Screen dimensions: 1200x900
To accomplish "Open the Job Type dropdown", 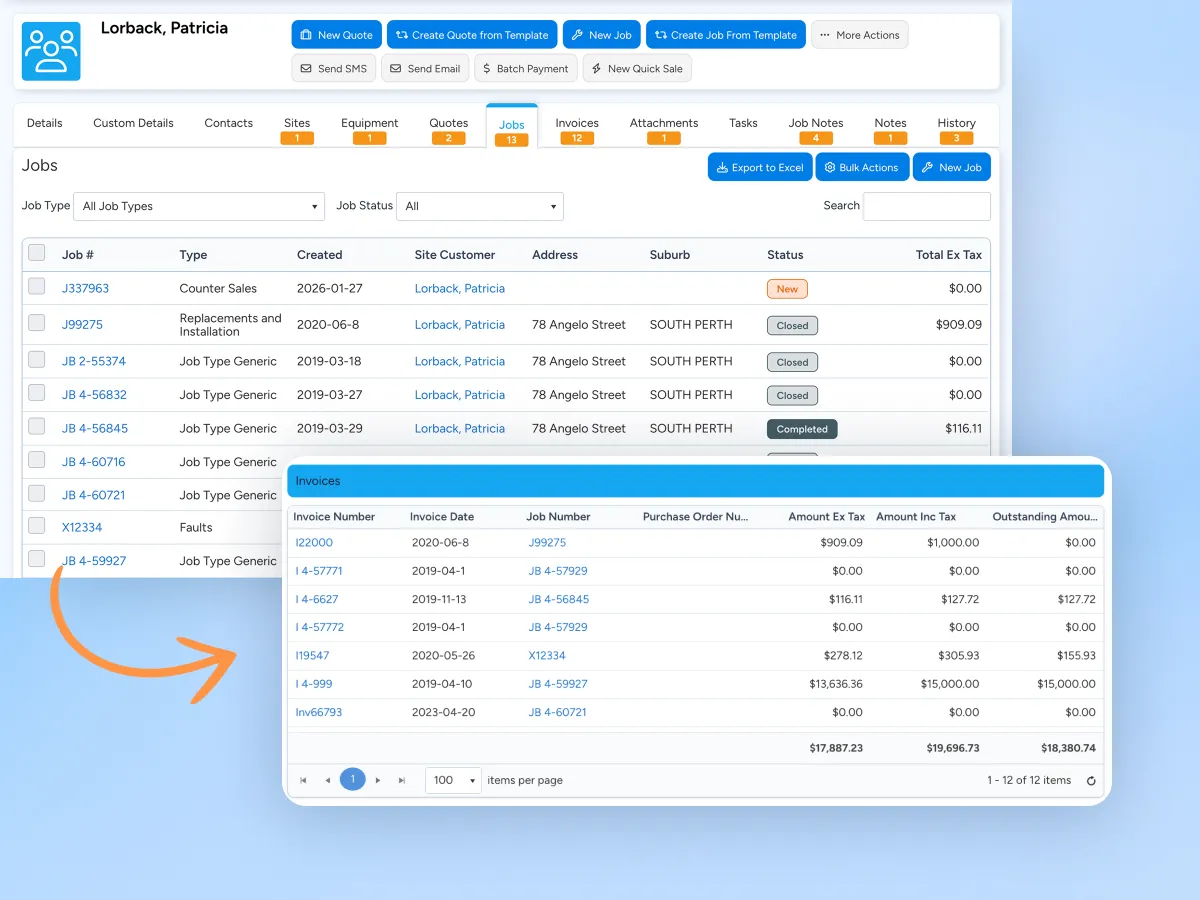I will tap(199, 206).
